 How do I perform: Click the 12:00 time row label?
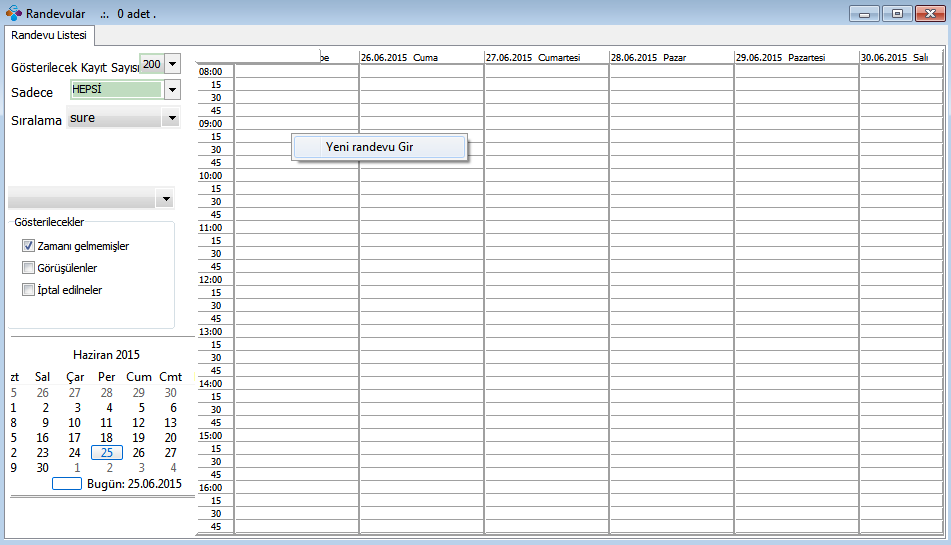pyautogui.click(x=211, y=280)
